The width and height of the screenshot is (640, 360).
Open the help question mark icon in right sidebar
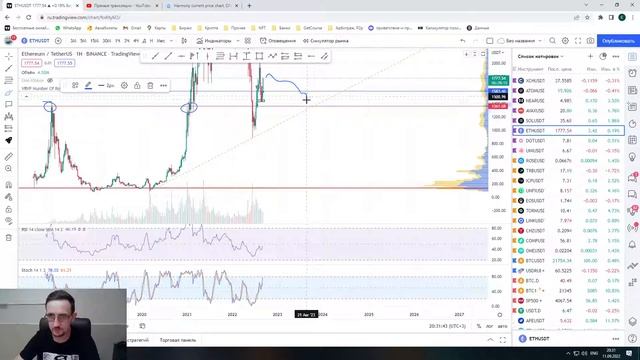click(x=632, y=338)
